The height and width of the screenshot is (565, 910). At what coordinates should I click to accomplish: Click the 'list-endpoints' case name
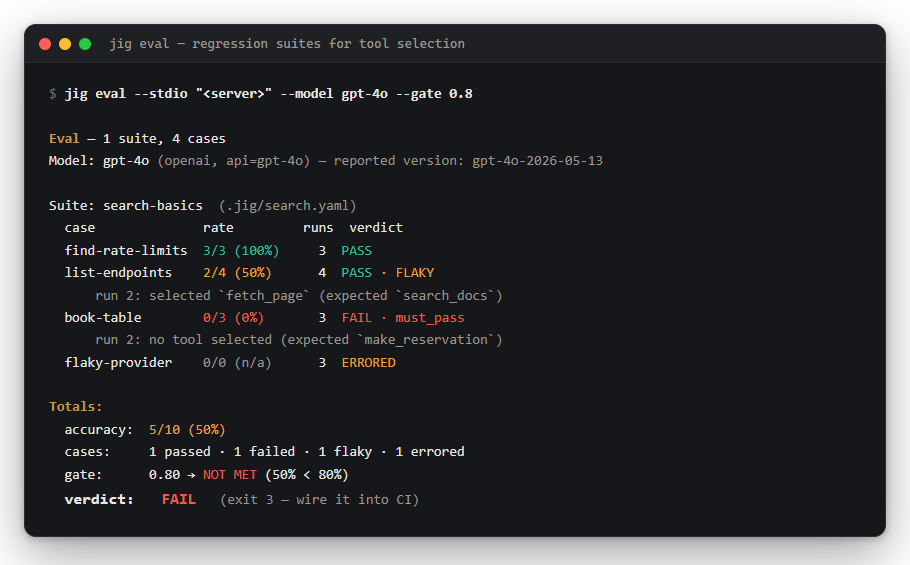[118, 273]
